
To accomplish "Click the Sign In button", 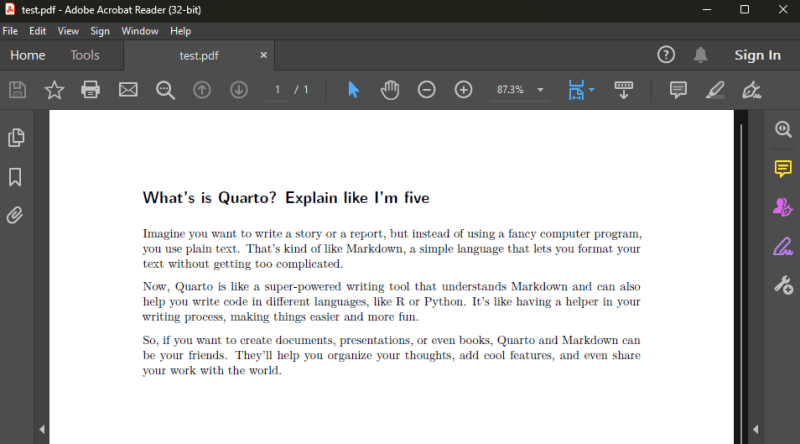I will (x=758, y=55).
